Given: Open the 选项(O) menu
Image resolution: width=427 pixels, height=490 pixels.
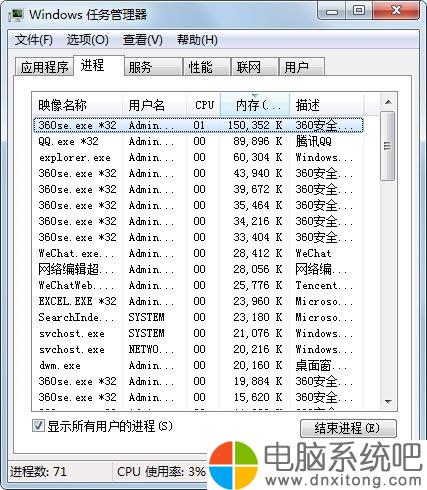Looking at the screenshot, I should (x=88, y=40).
